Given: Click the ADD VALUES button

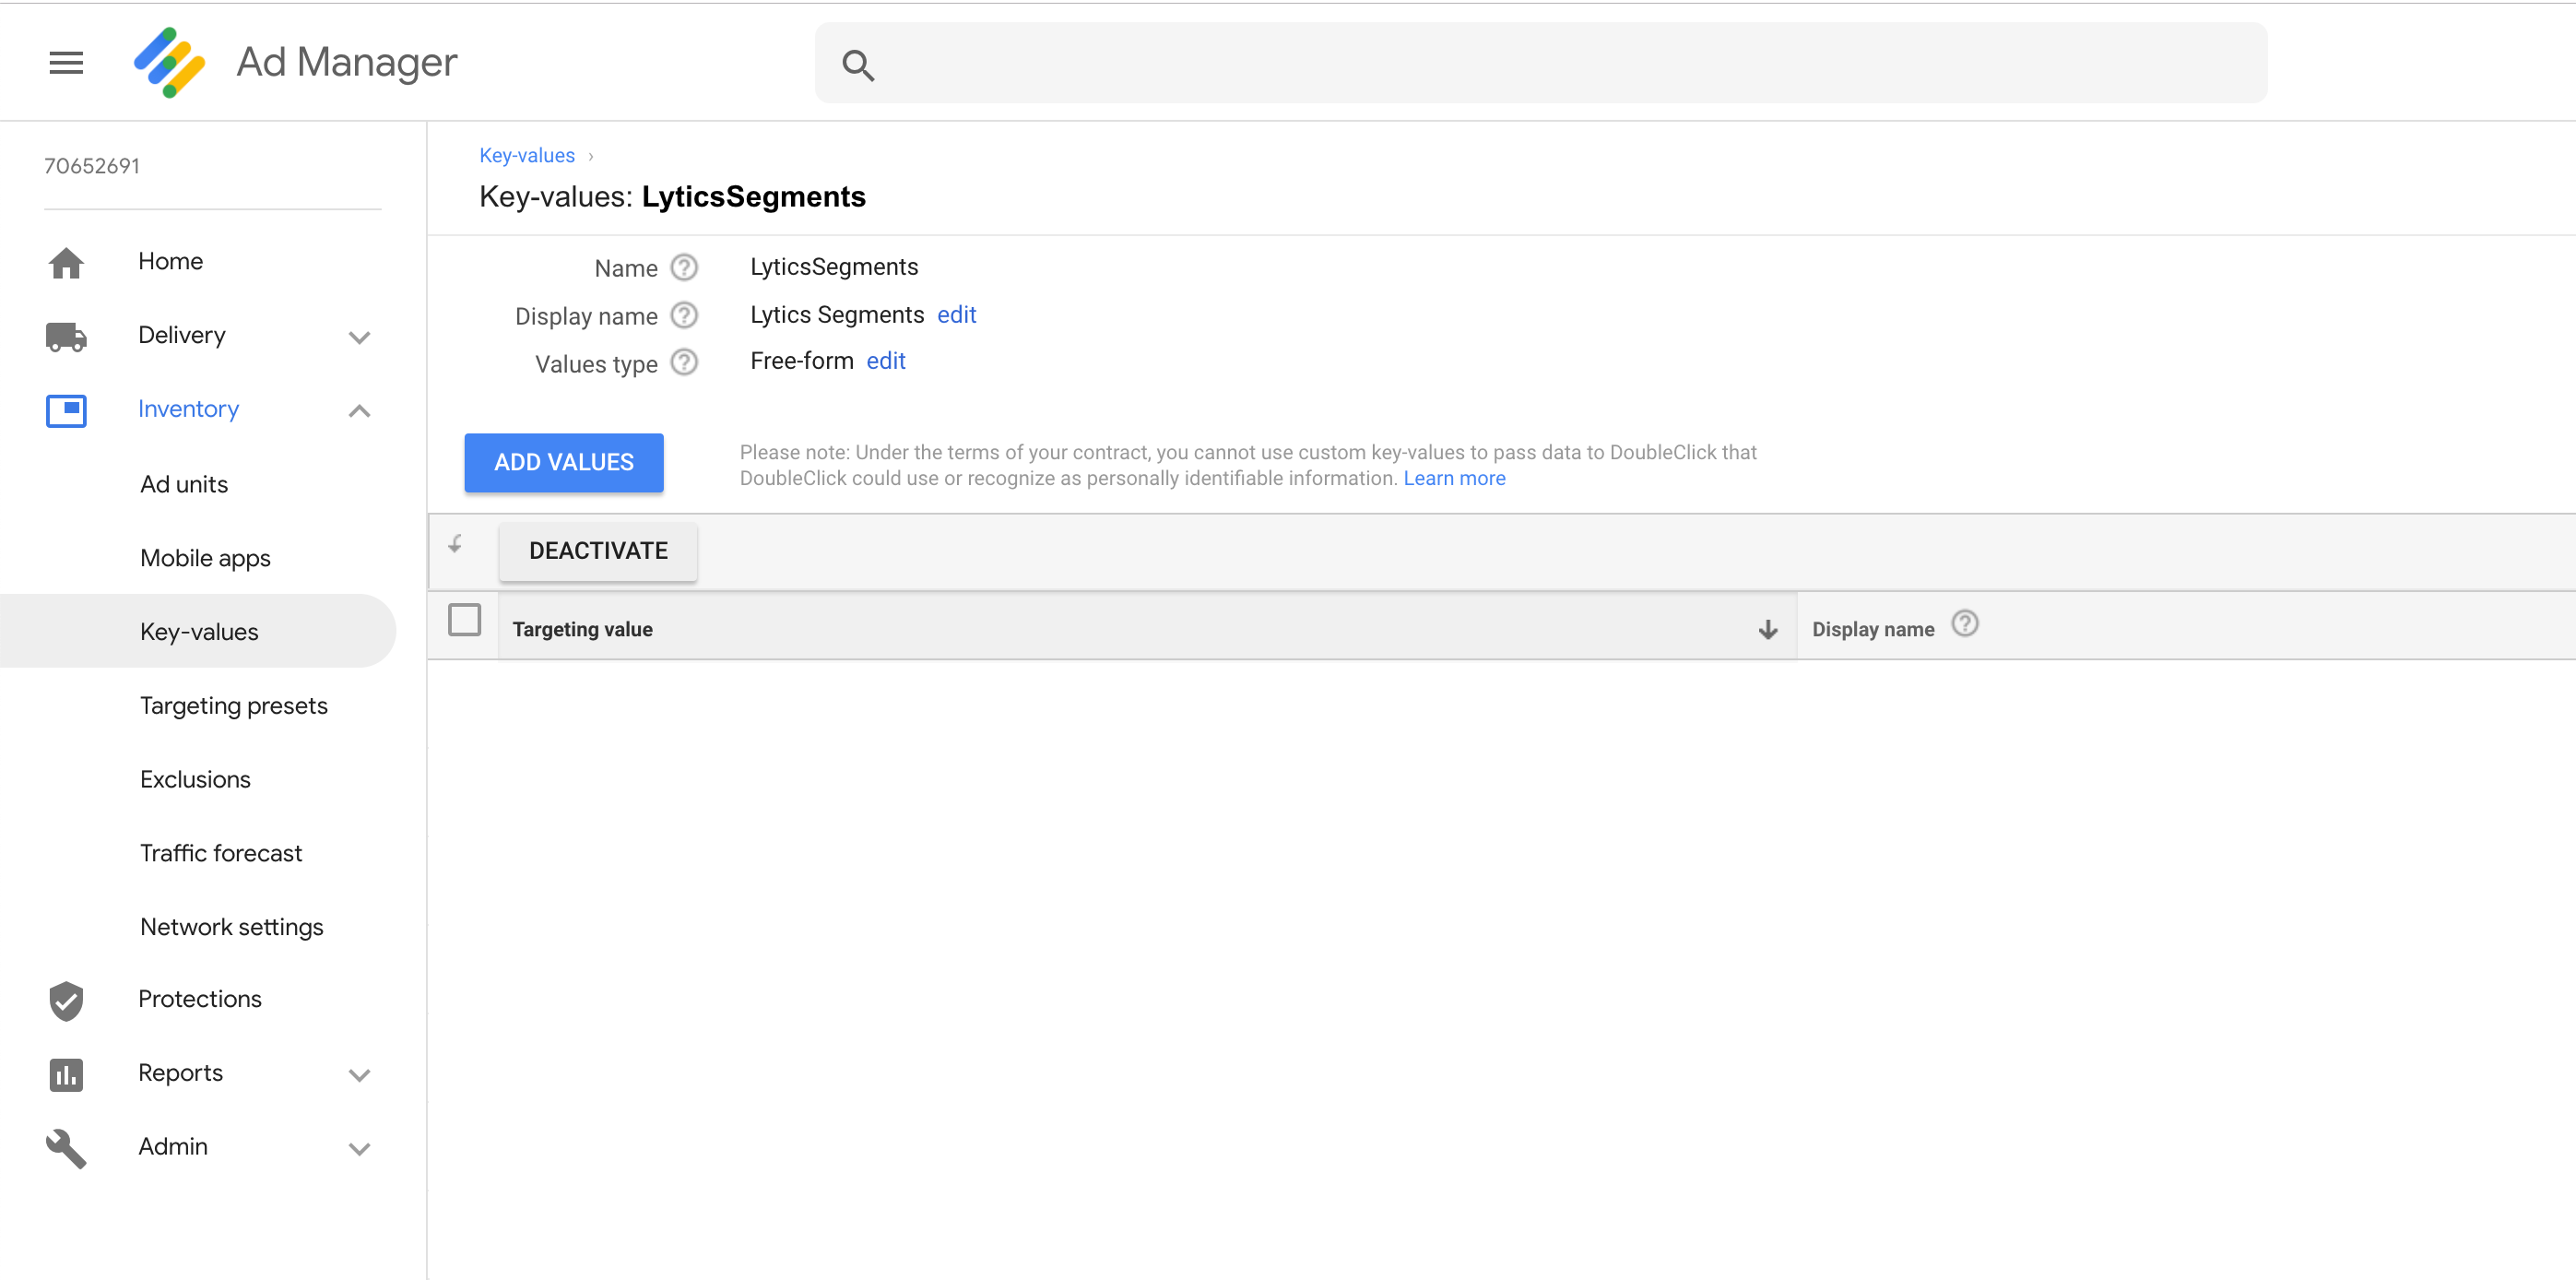Looking at the screenshot, I should [563, 463].
